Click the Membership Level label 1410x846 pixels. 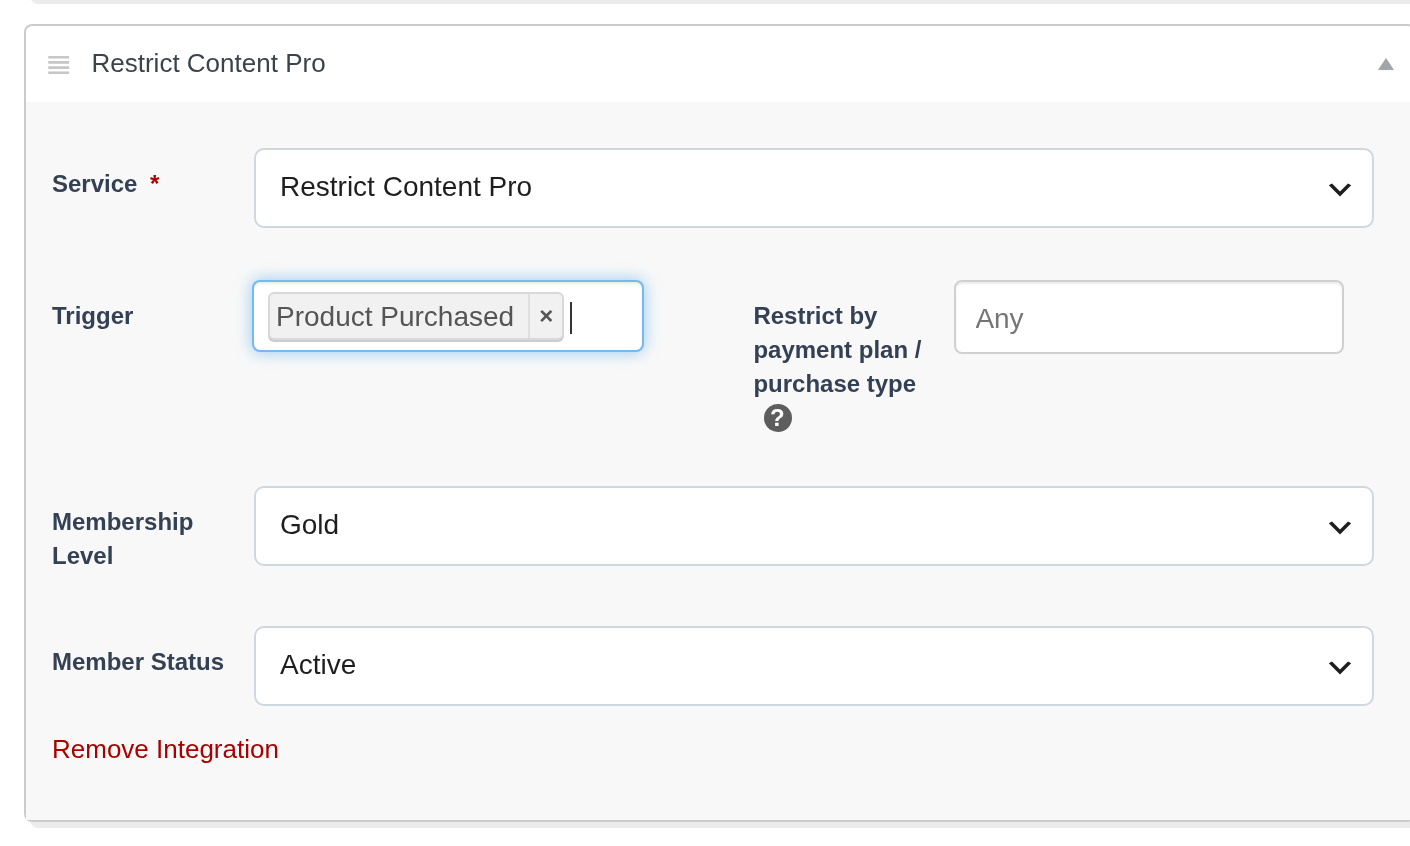pos(123,539)
